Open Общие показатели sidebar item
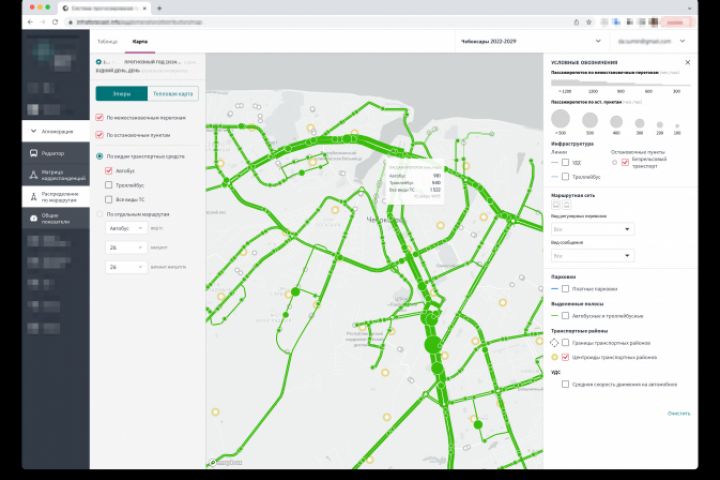Screen dimensions: 720x480 56,219
